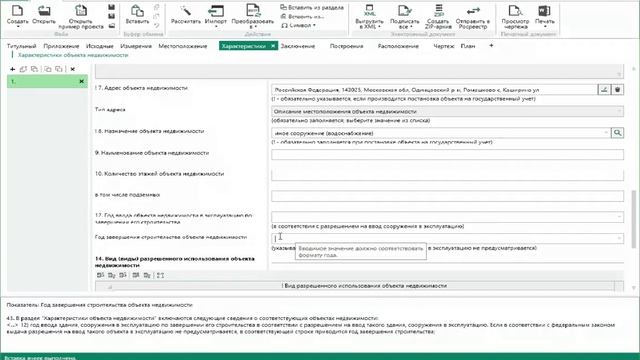Click the Вставить из... toolbar item

coord(302,16)
